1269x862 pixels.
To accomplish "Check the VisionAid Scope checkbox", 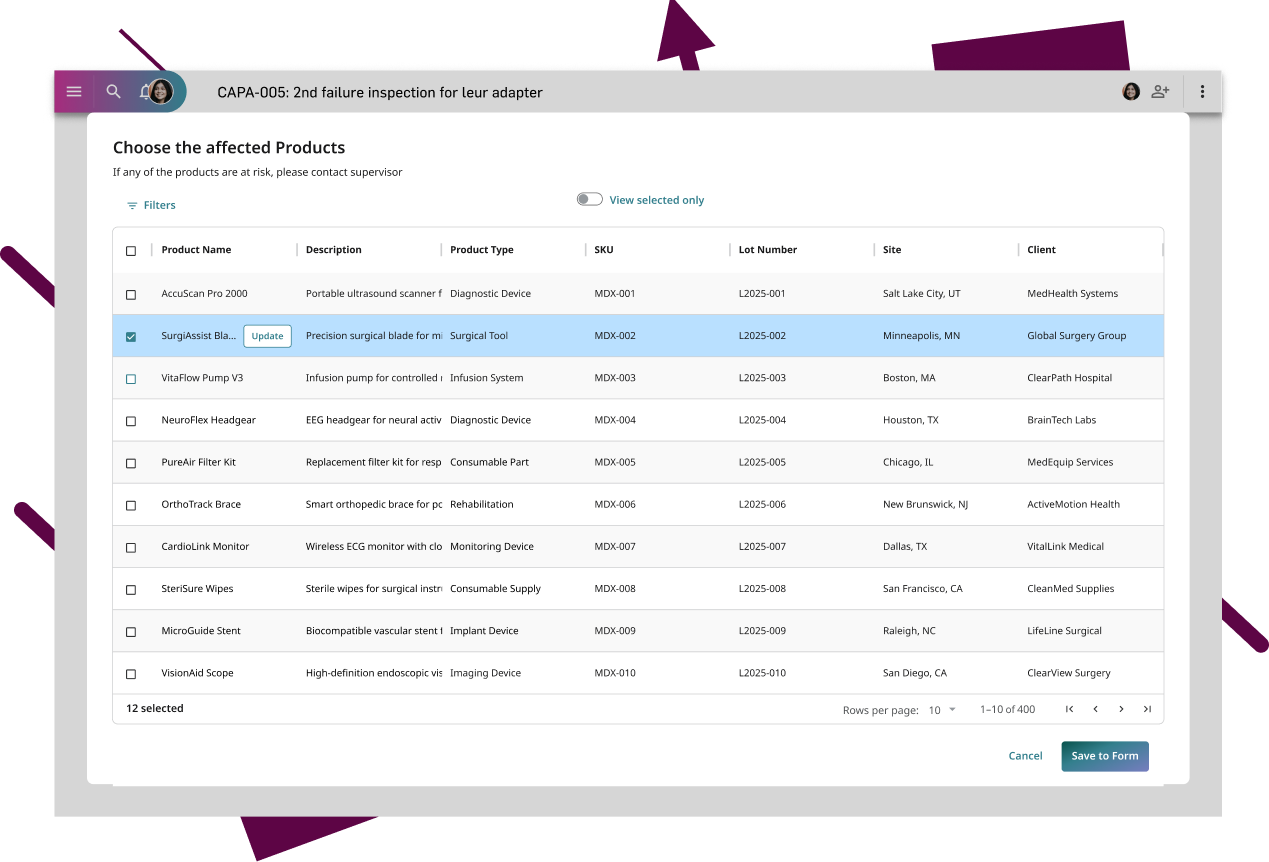I will [131, 674].
